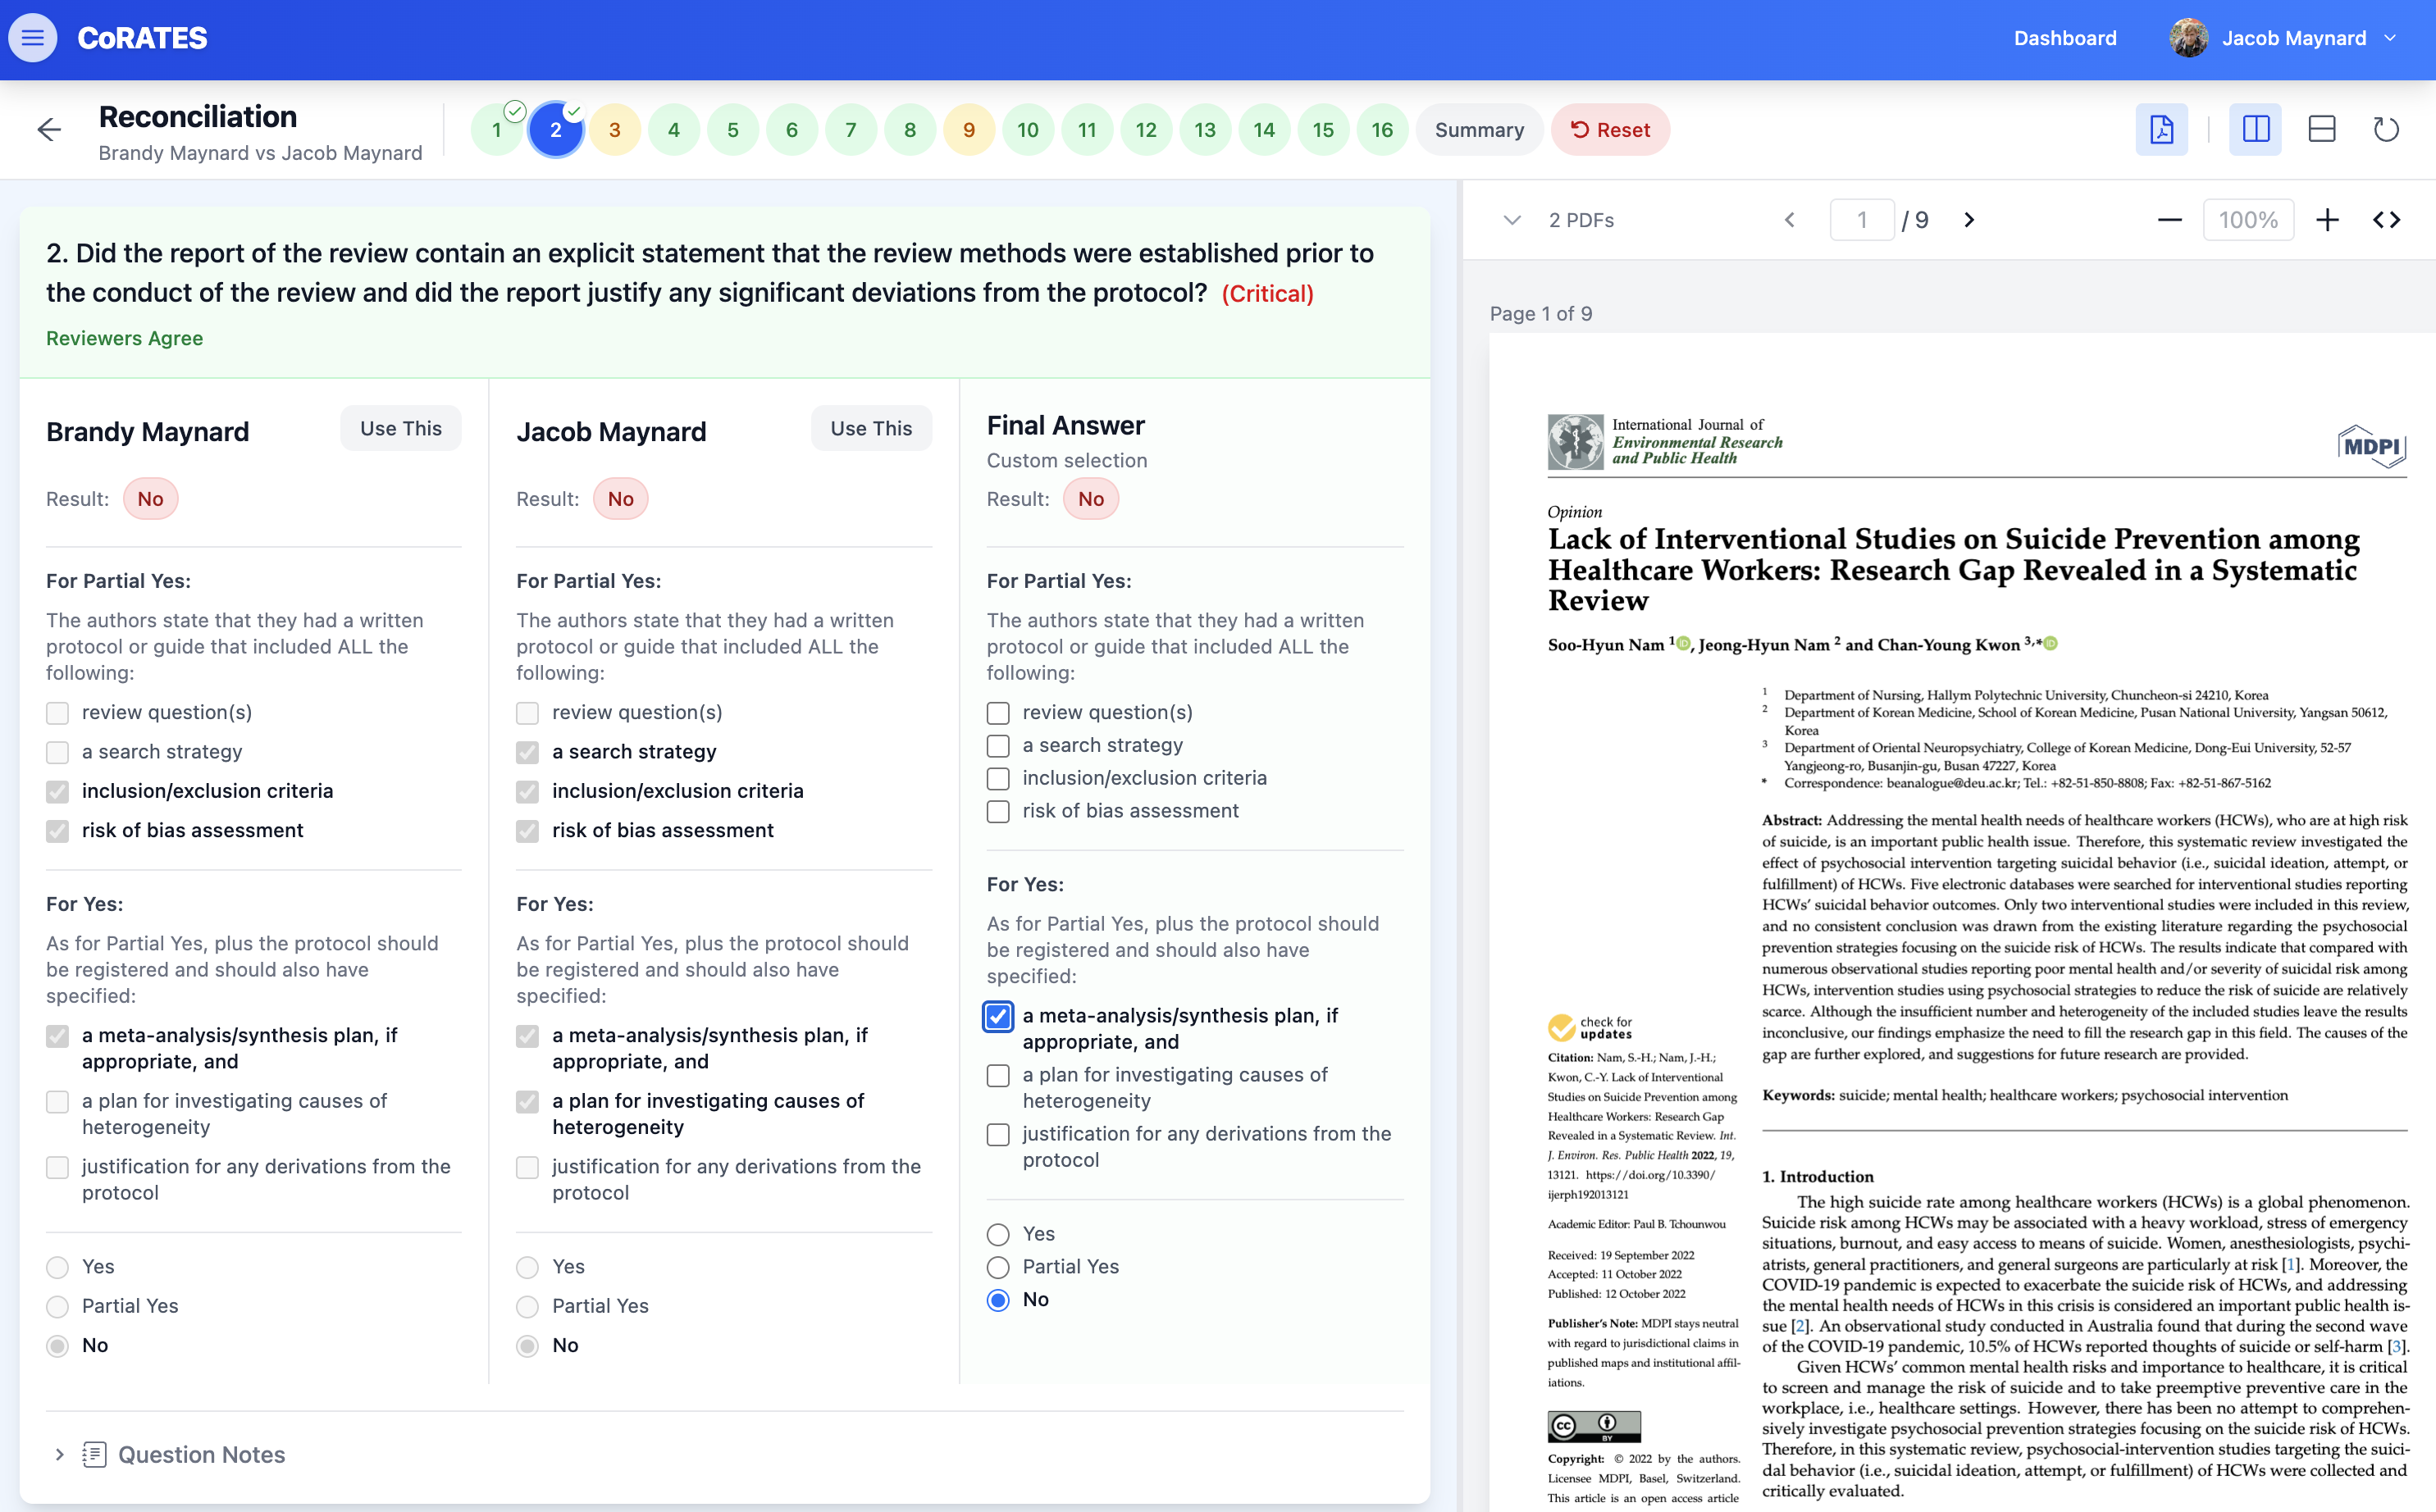
Task: Select Final Answer No radio button
Action: click(998, 1300)
